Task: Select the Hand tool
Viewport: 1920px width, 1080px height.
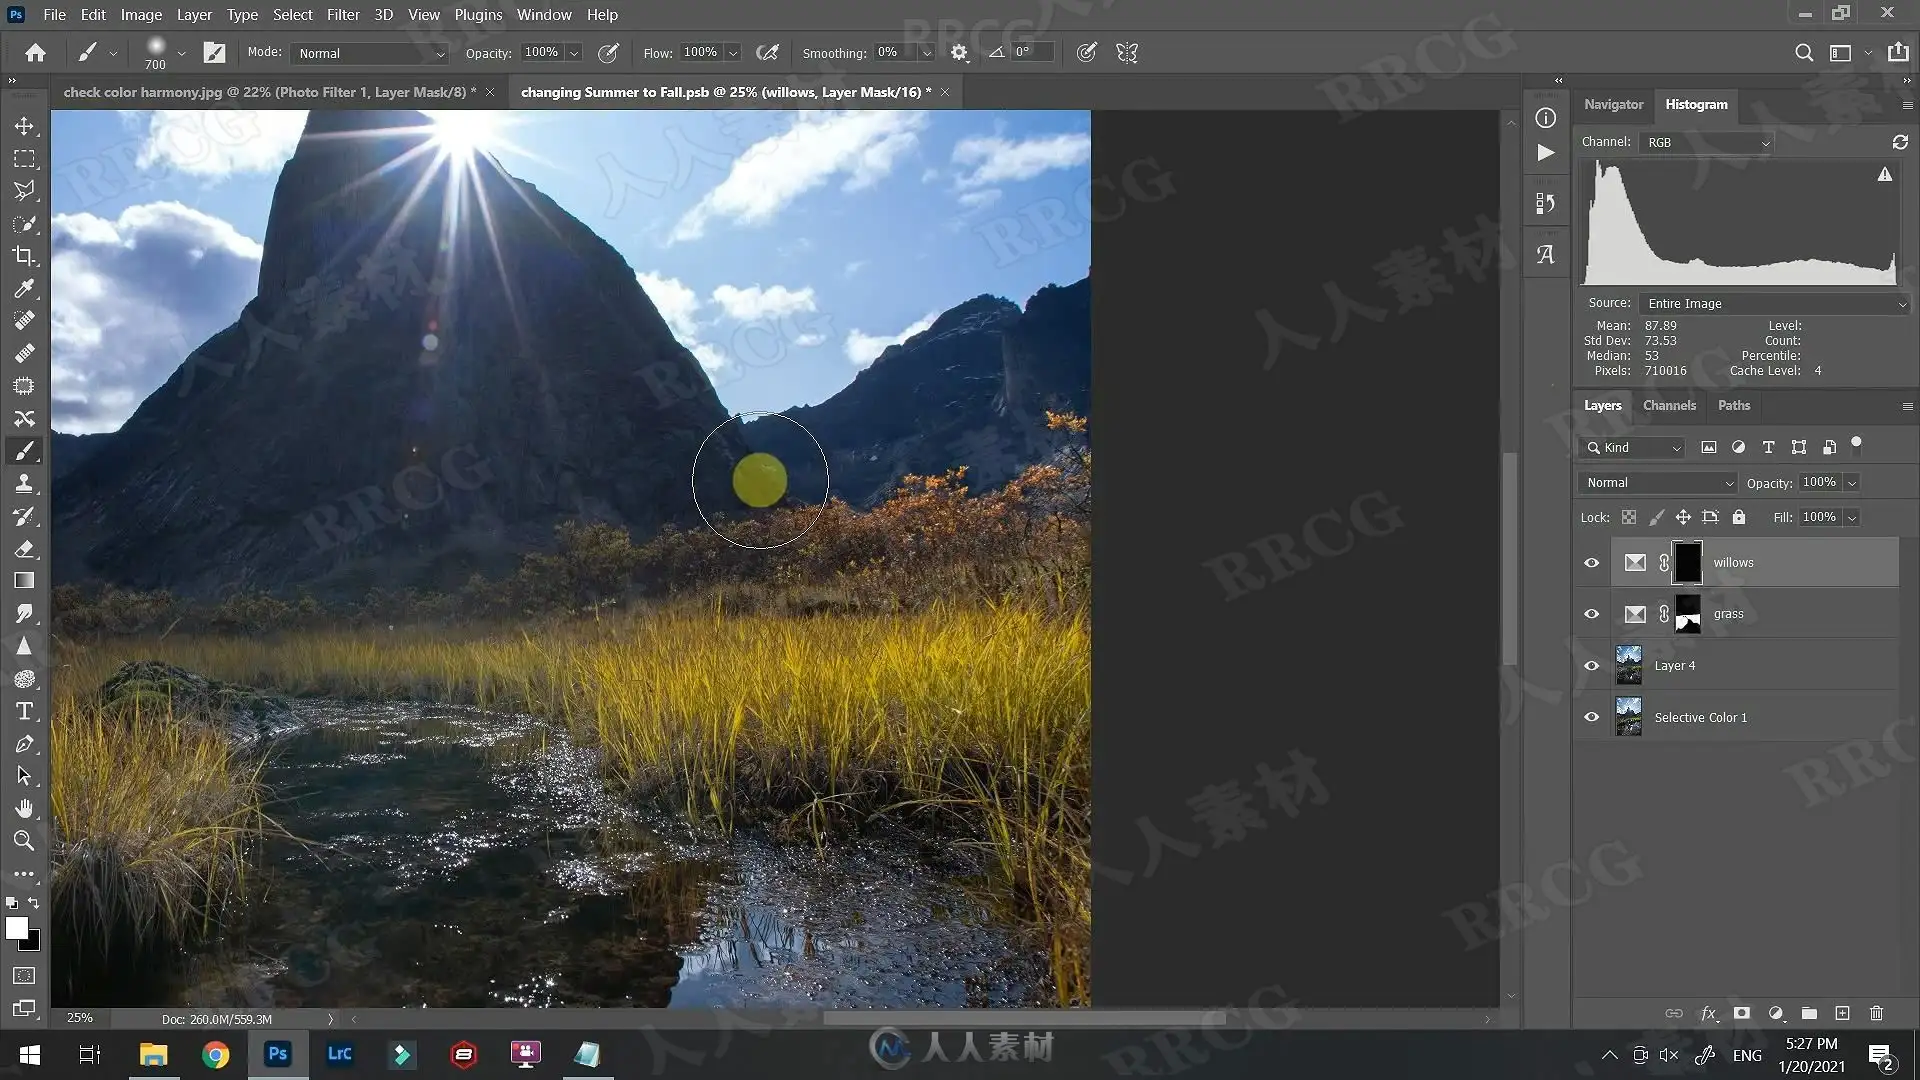Action: pos(24,808)
